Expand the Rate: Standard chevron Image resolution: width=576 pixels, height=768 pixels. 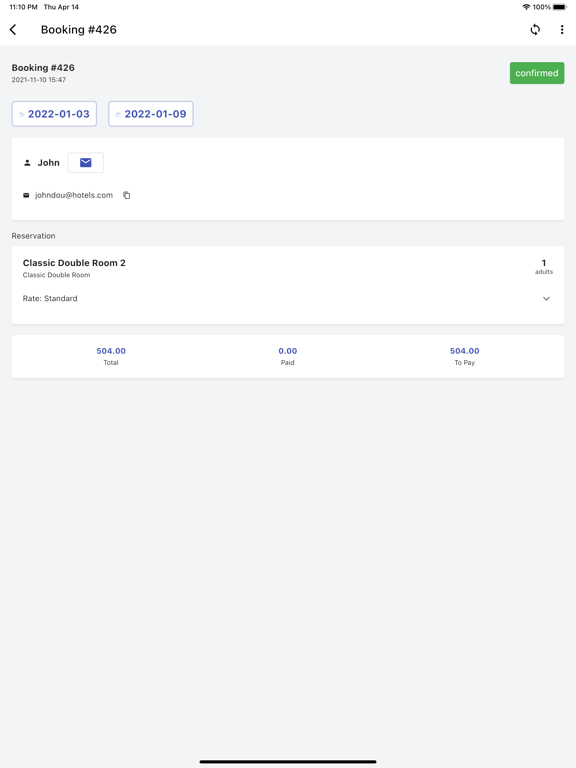(x=546, y=298)
